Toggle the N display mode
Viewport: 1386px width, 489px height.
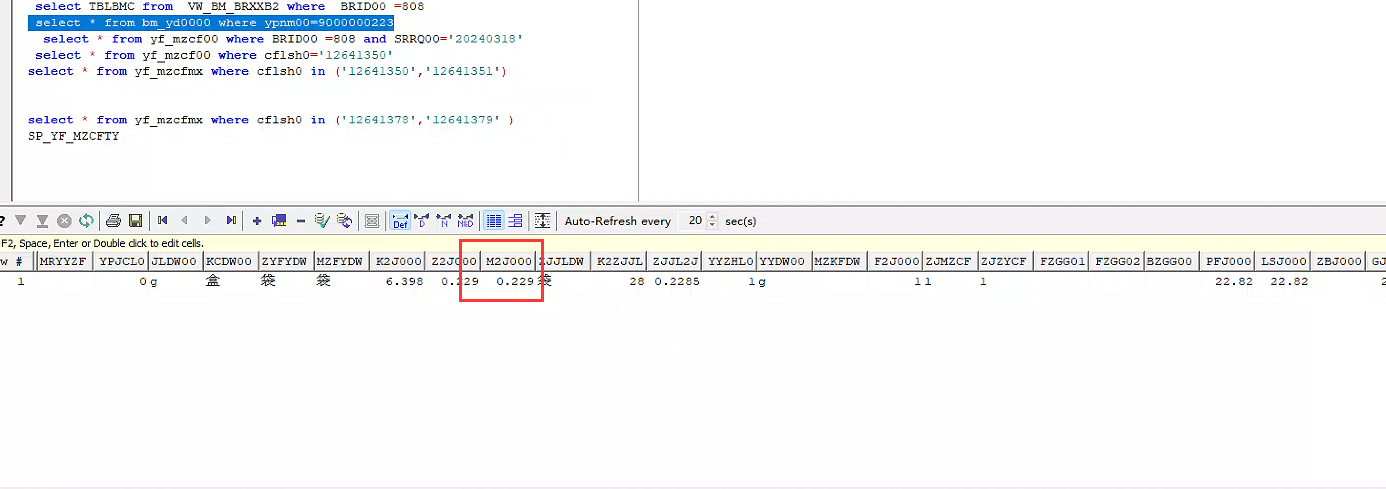[443, 220]
